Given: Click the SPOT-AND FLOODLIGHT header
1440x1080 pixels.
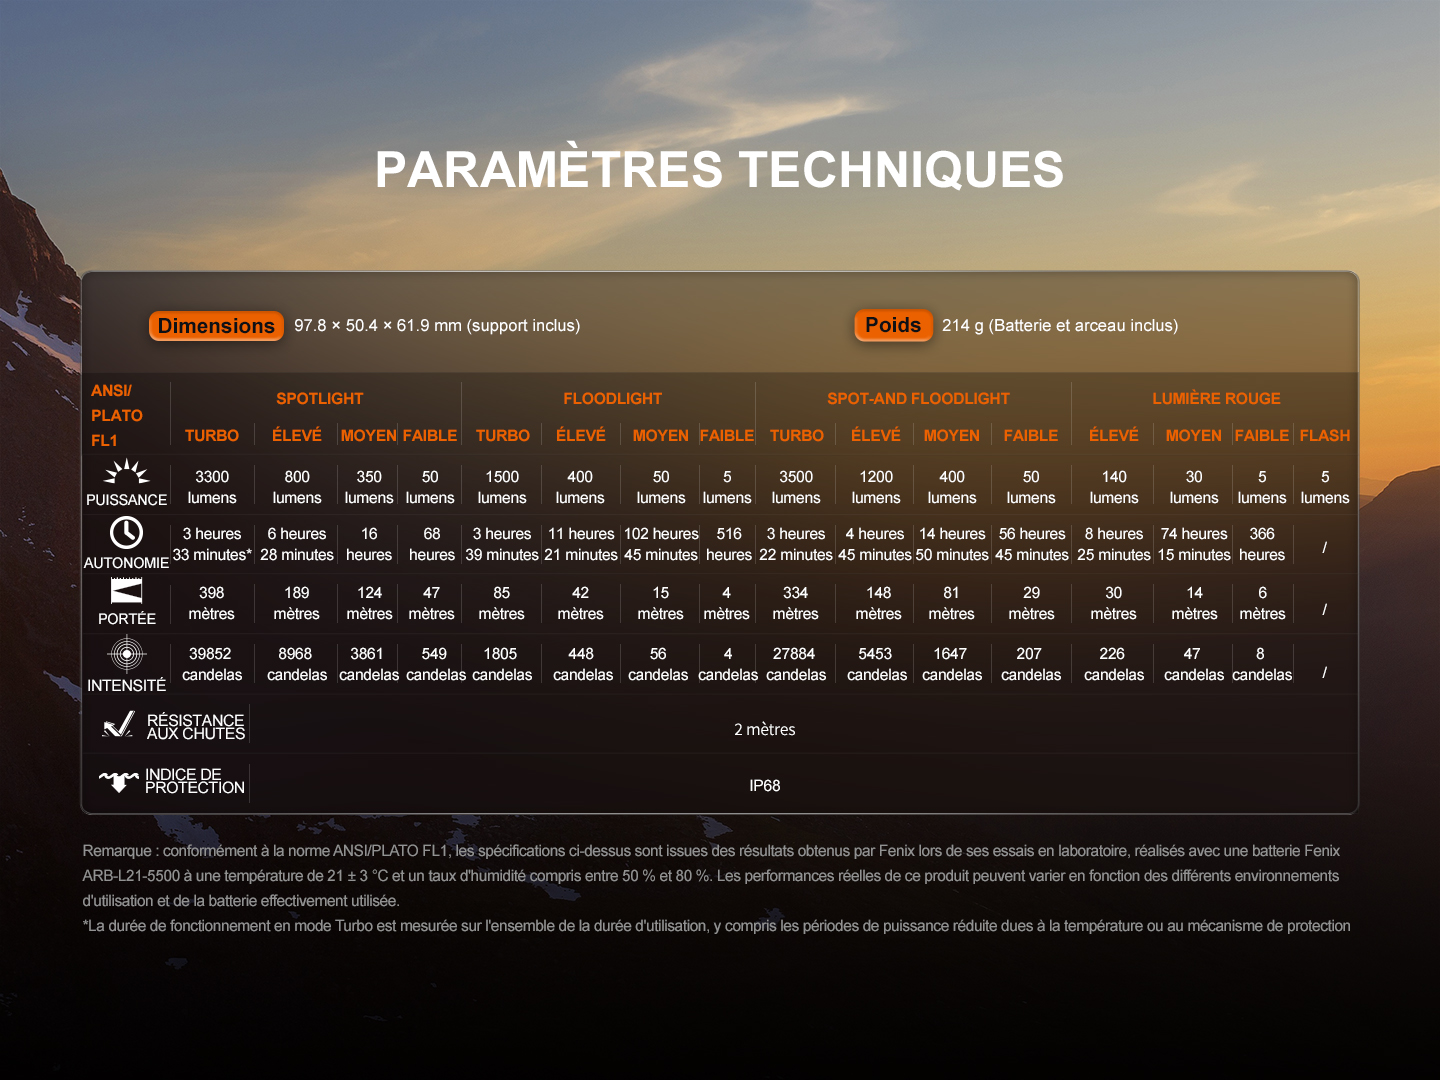Looking at the screenshot, I should pyautogui.click(x=918, y=398).
